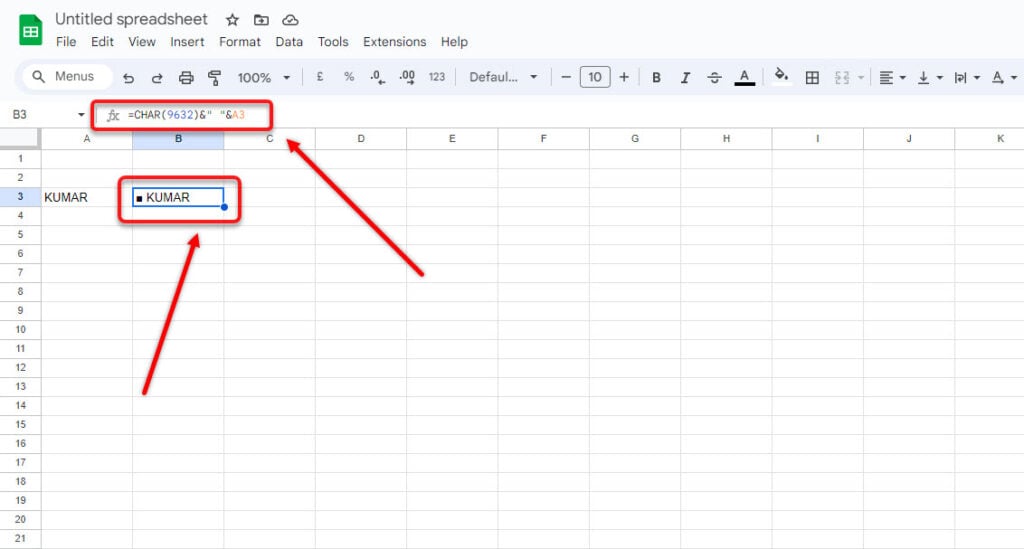The image size is (1024, 549).
Task: Open text rotation dropdown
Action: 1004,78
